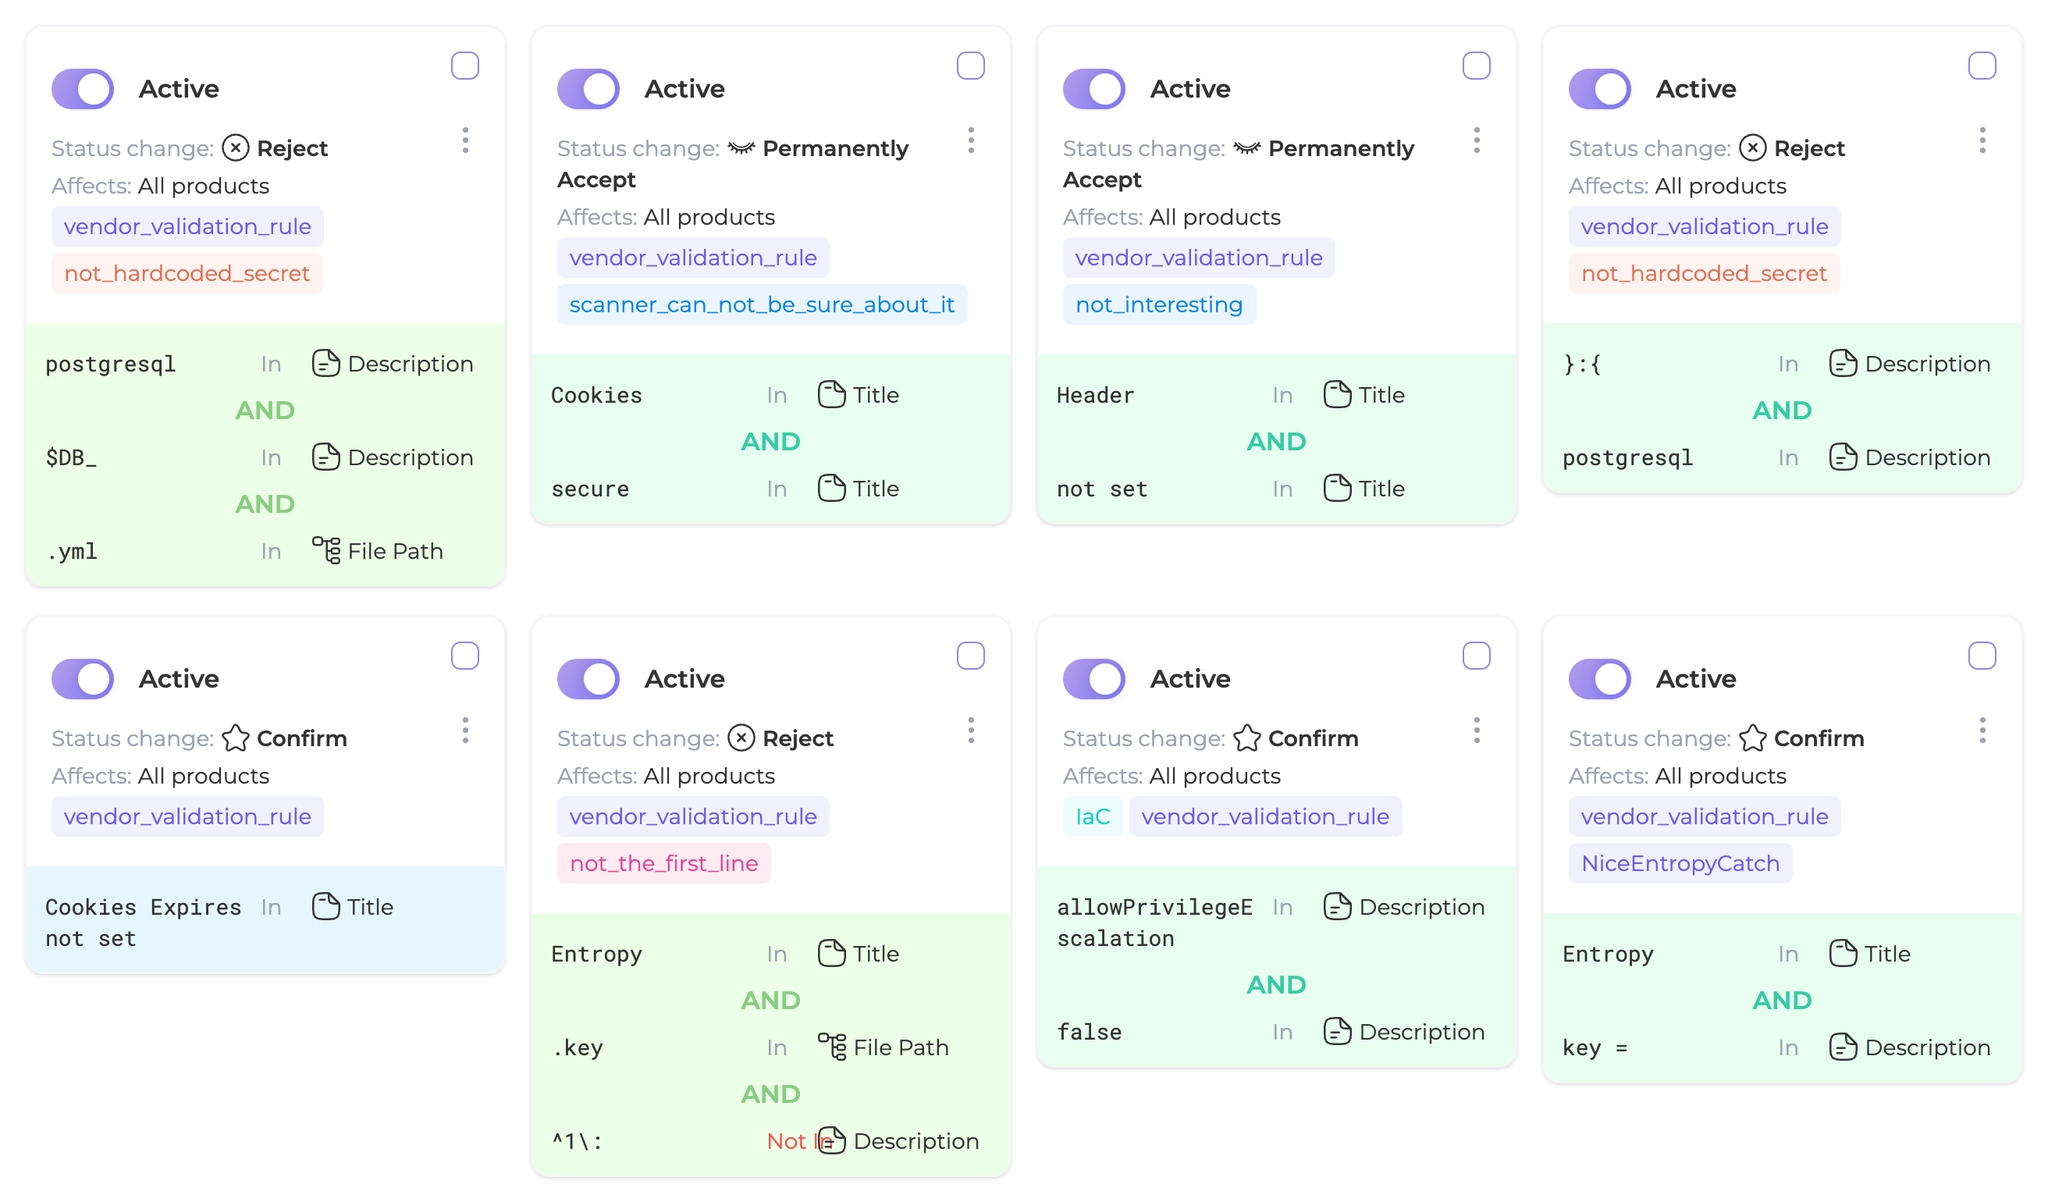Click the Title icon next to Entropy
Image resolution: width=2048 pixels, height=1202 pixels.
pyautogui.click(x=831, y=953)
